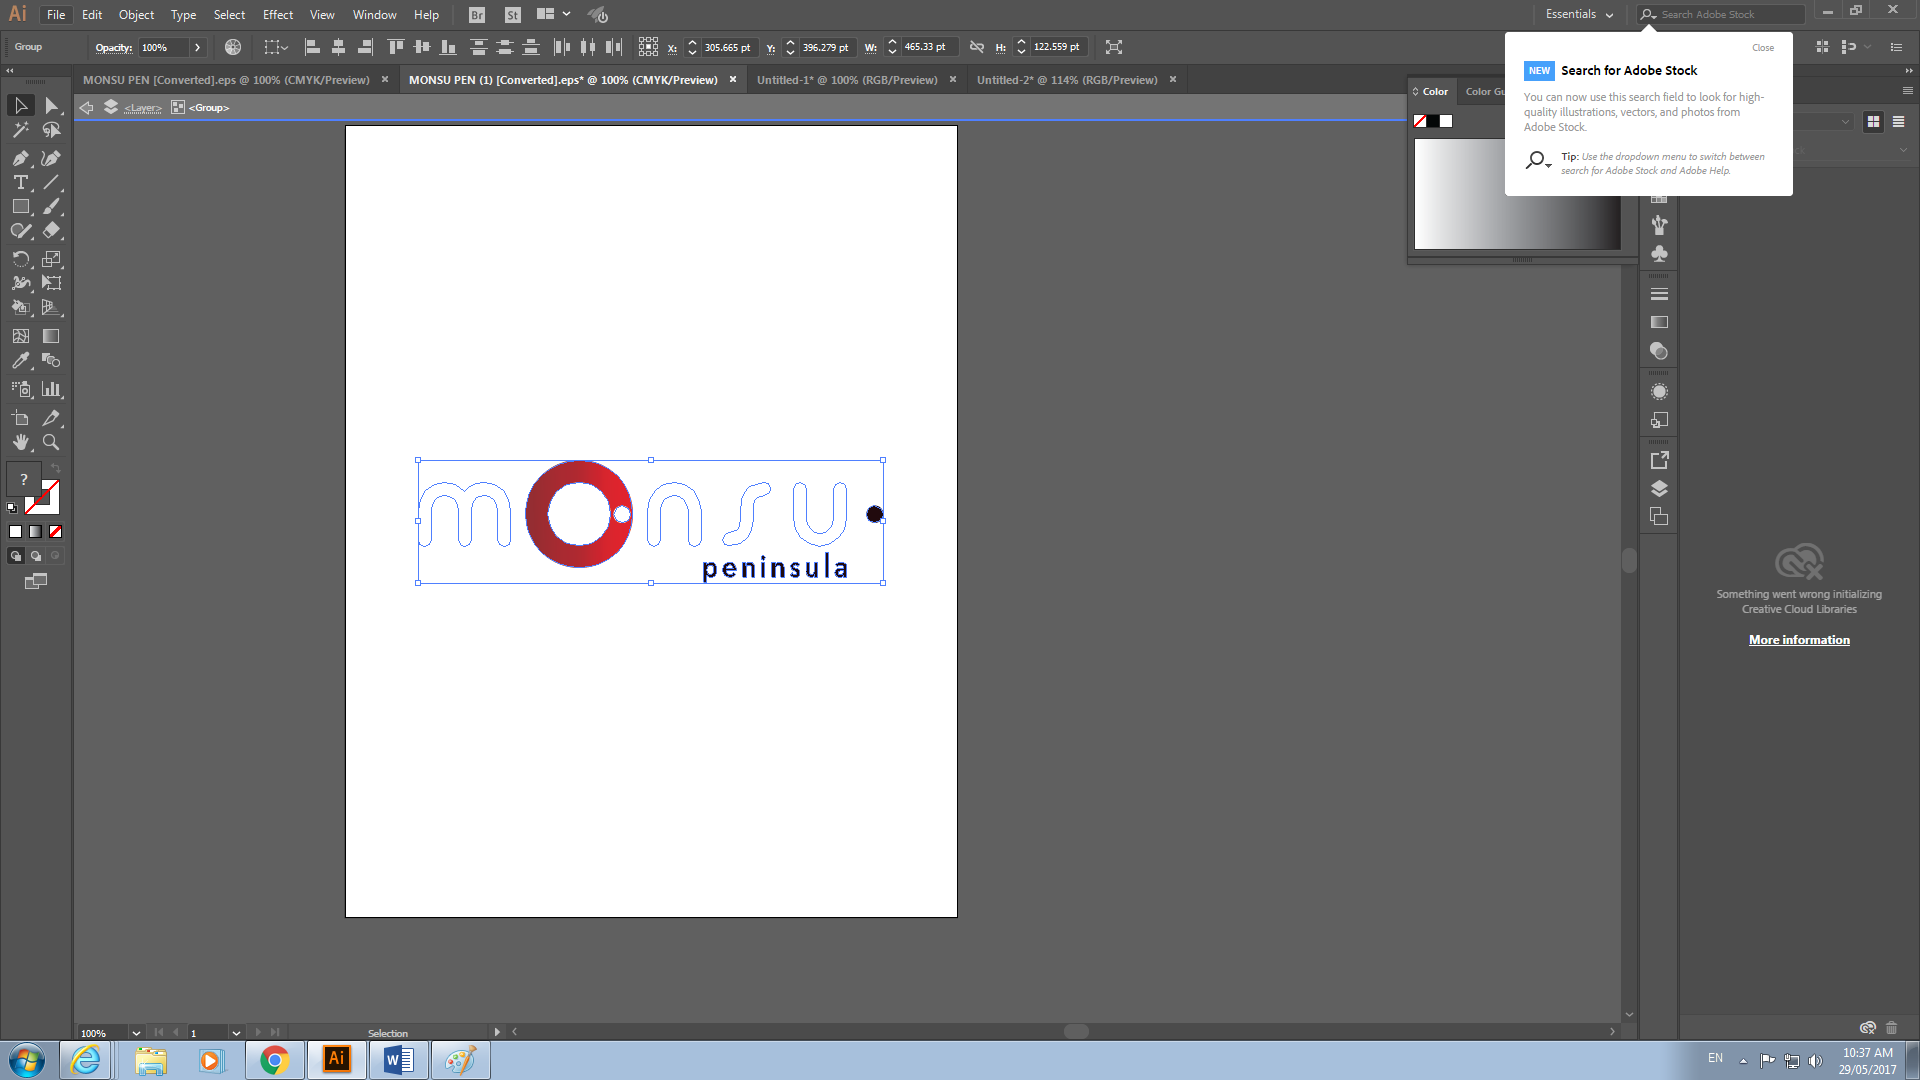Select the Perspective Grid tool

point(52,307)
